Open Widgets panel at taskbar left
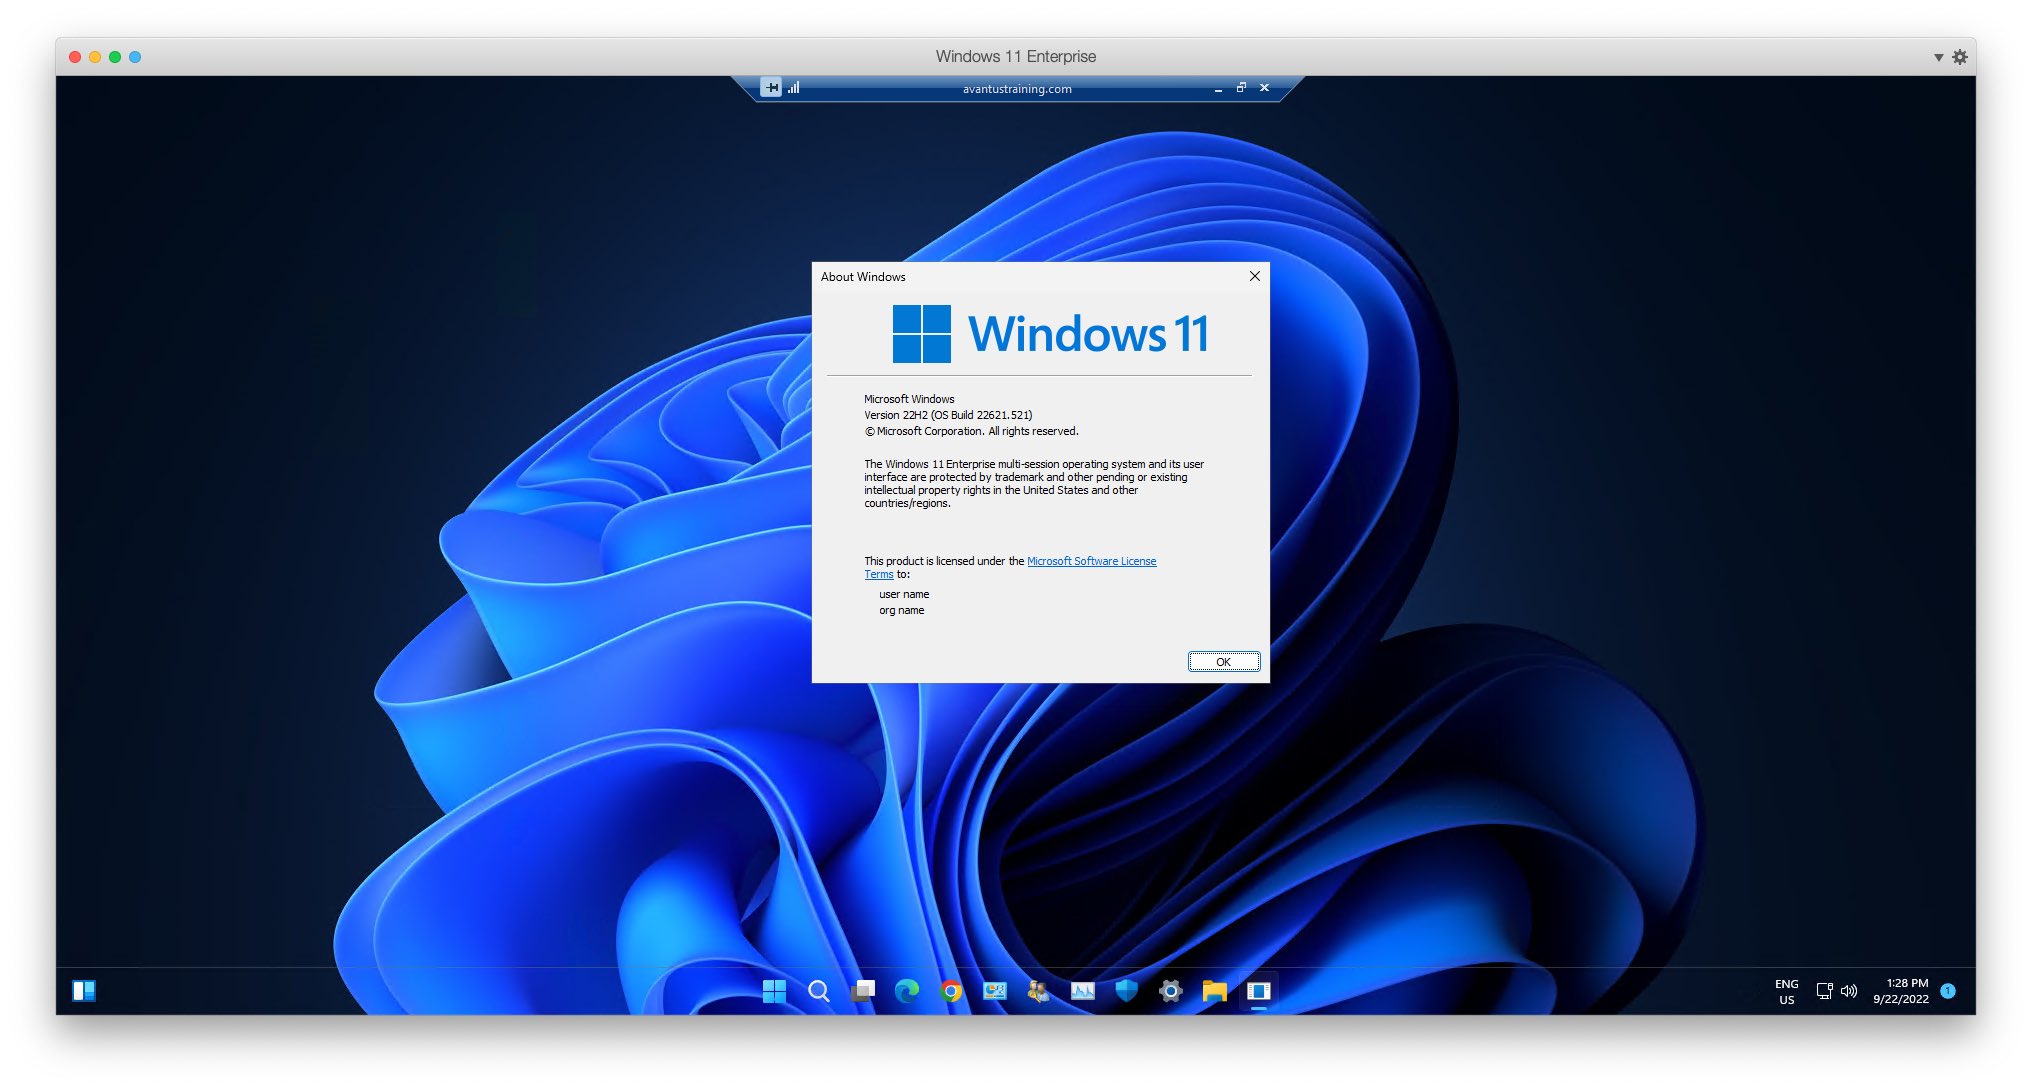2032x1089 pixels. [84, 991]
